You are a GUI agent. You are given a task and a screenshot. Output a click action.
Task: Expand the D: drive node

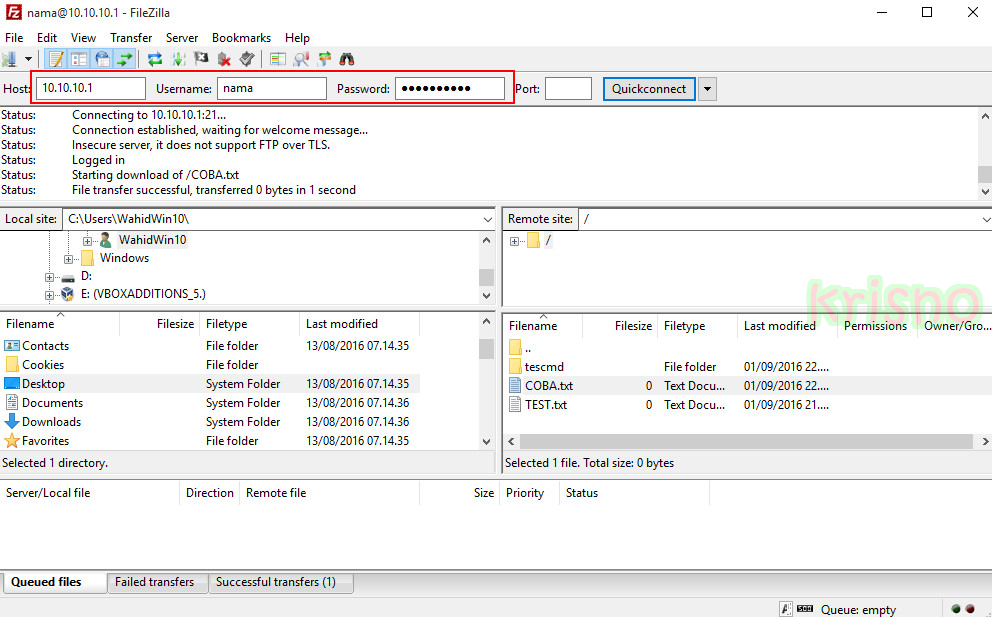click(x=49, y=277)
